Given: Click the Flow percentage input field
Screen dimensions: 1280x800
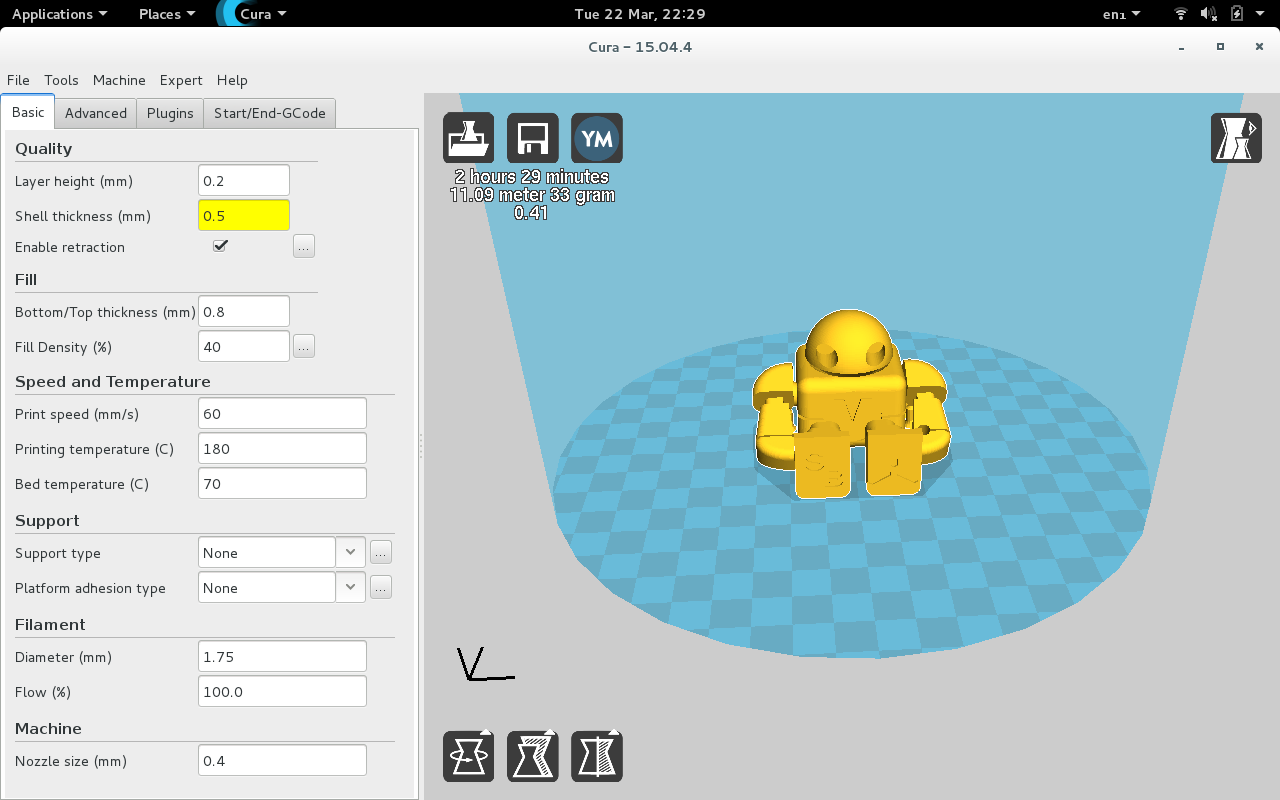Looking at the screenshot, I should pyautogui.click(x=282, y=691).
